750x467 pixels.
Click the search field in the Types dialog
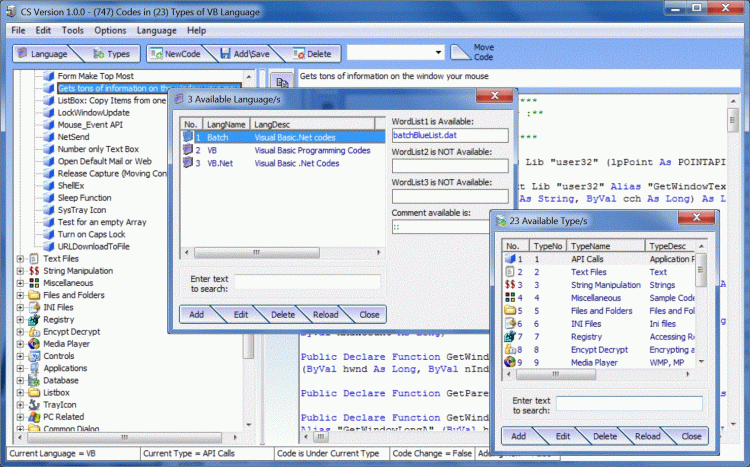pyautogui.click(x=629, y=404)
